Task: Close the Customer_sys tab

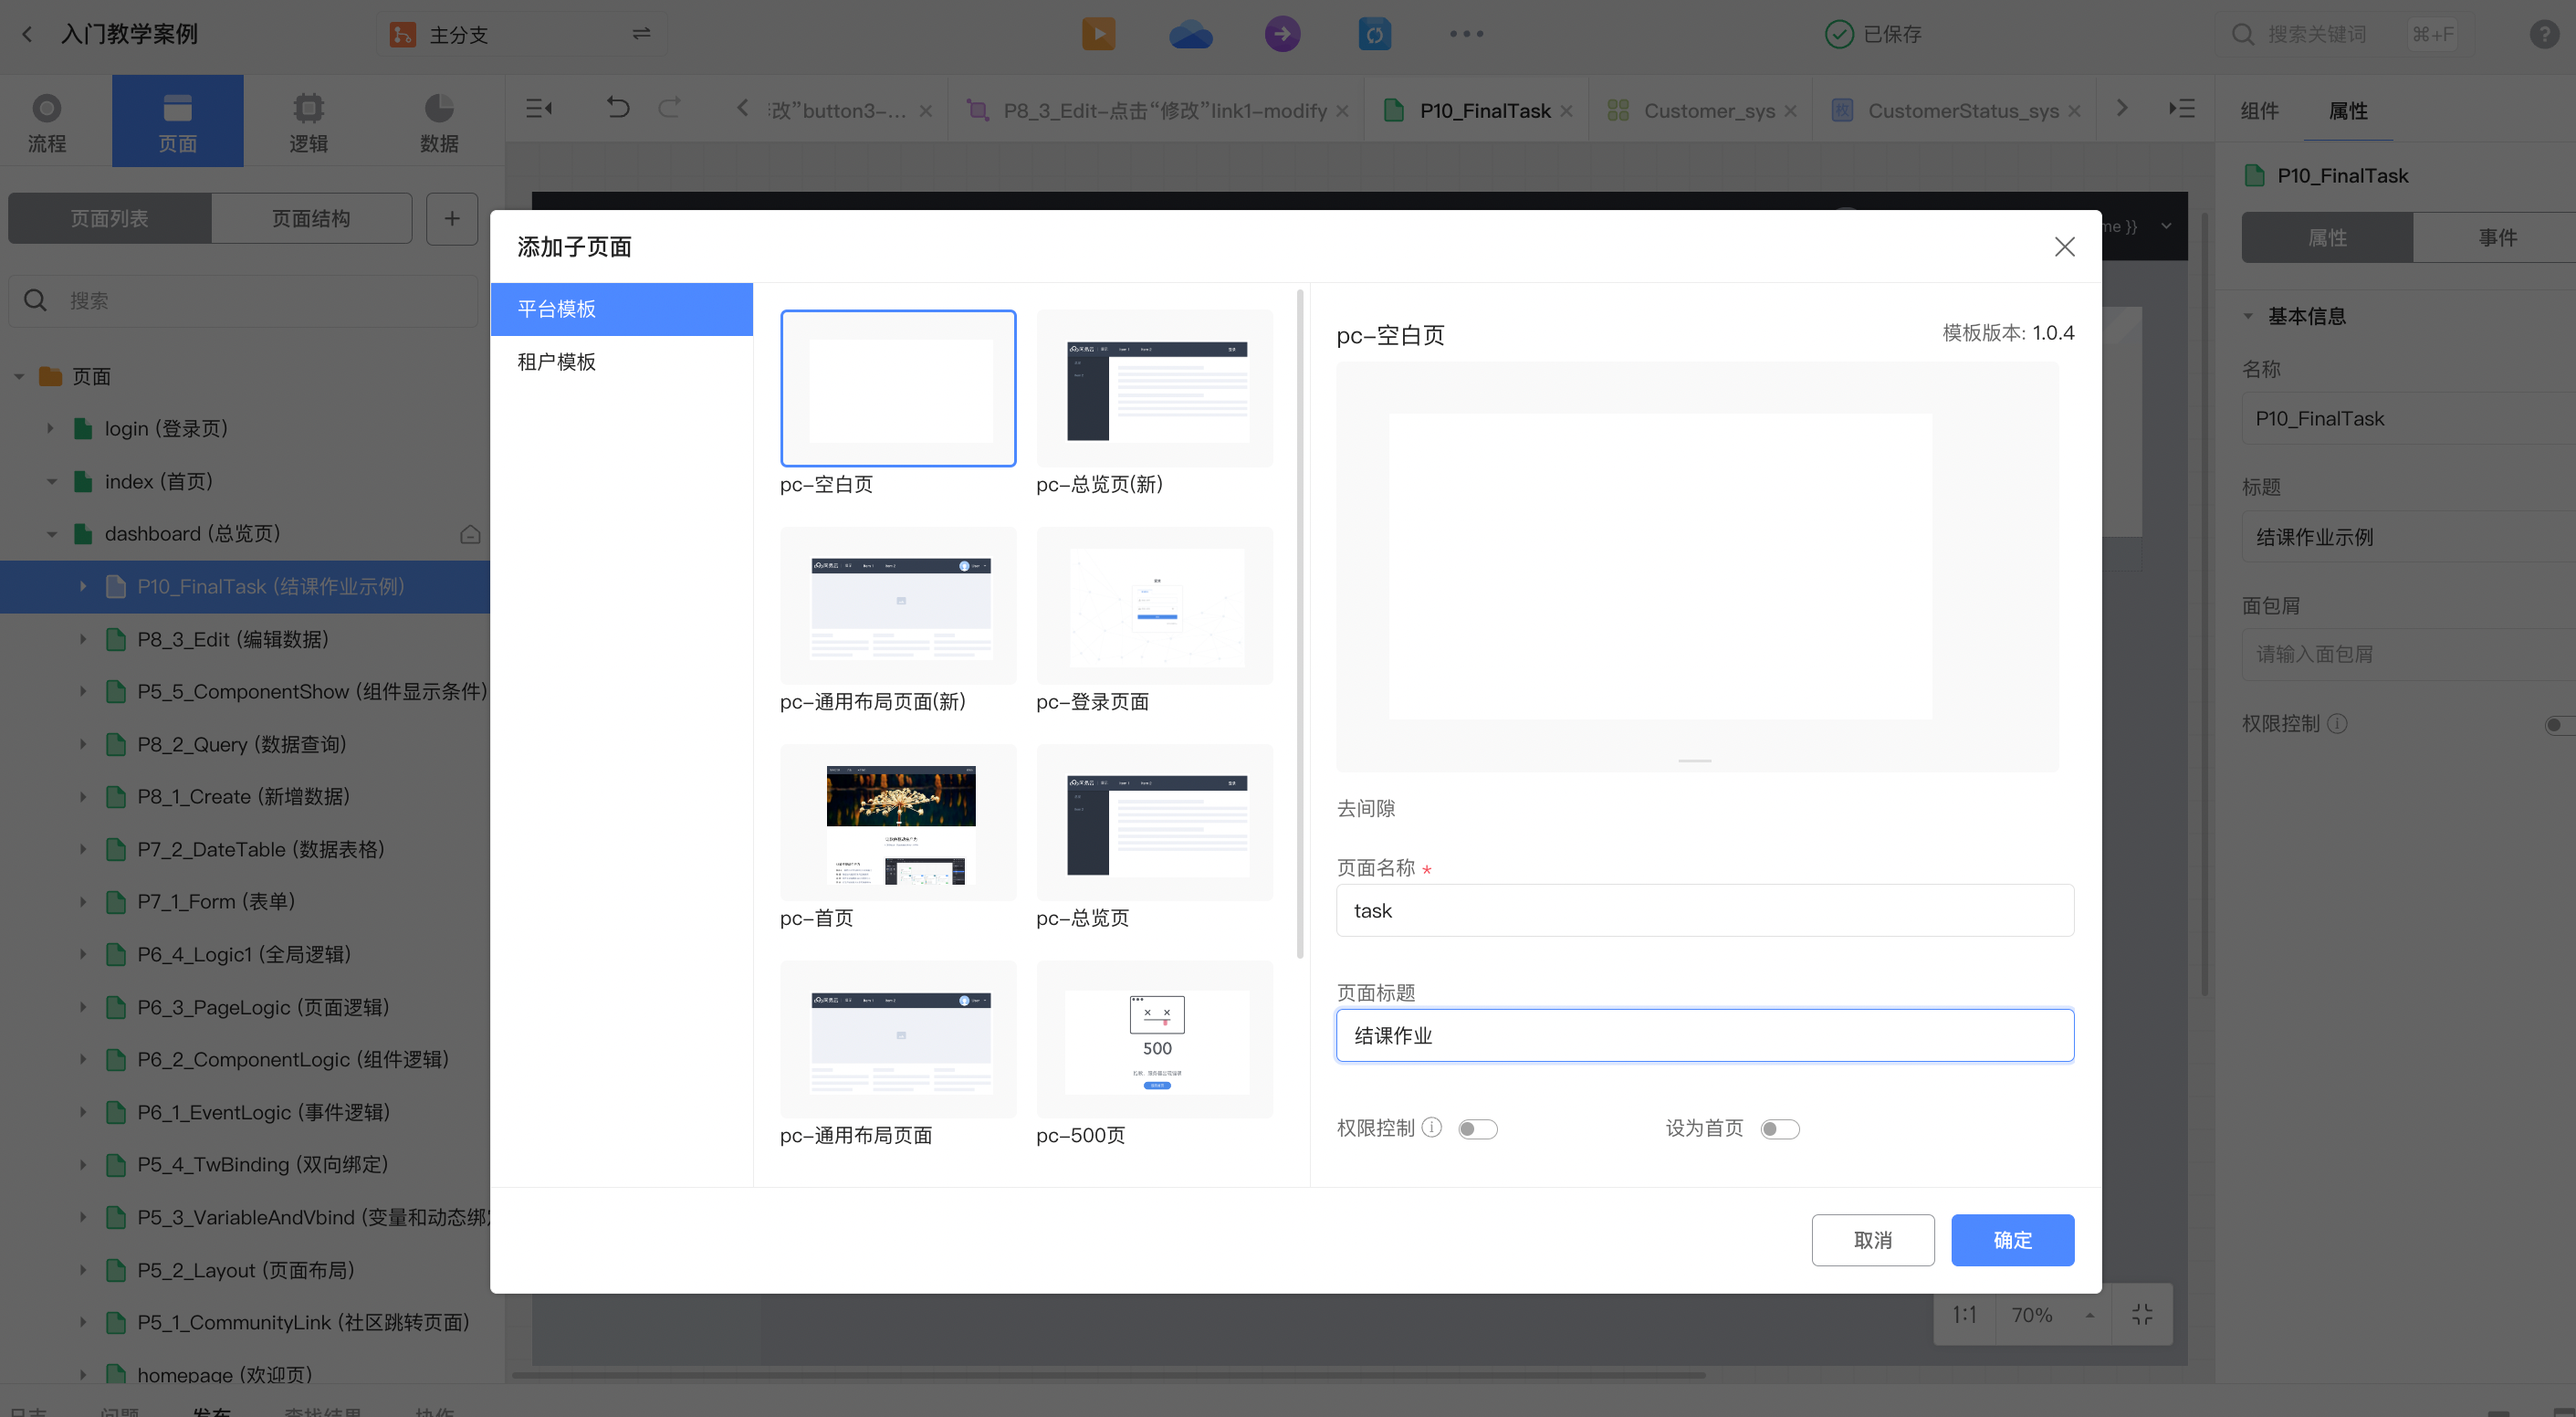Action: [x=1790, y=111]
